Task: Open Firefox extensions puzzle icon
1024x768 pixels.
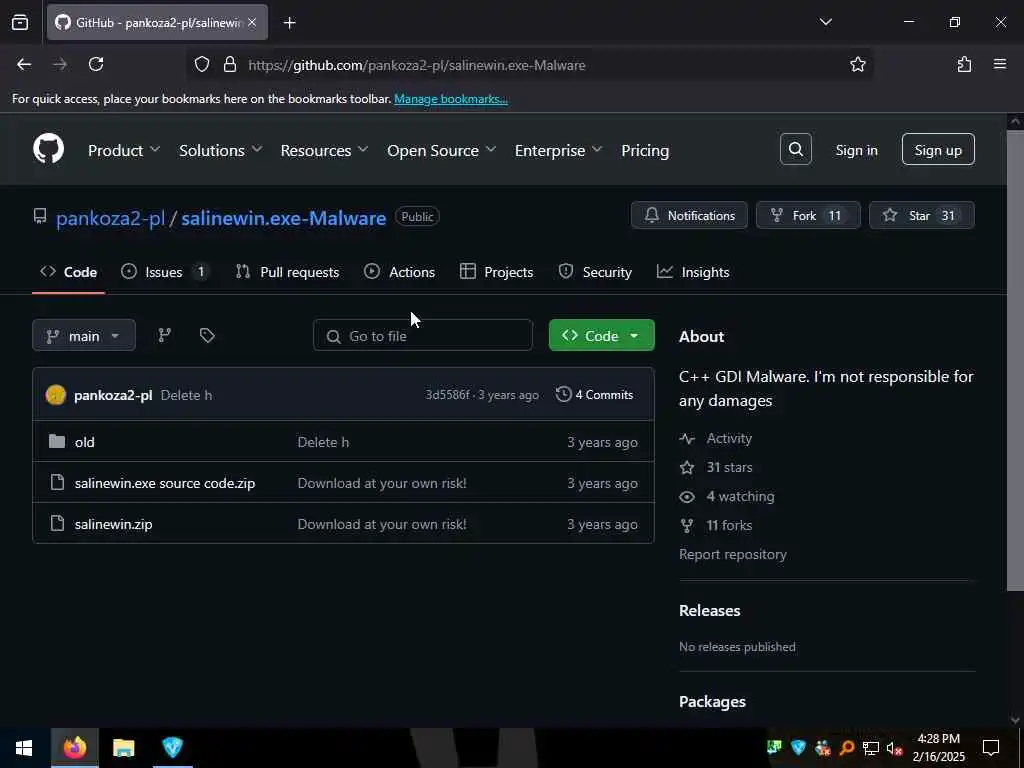Action: (964, 64)
